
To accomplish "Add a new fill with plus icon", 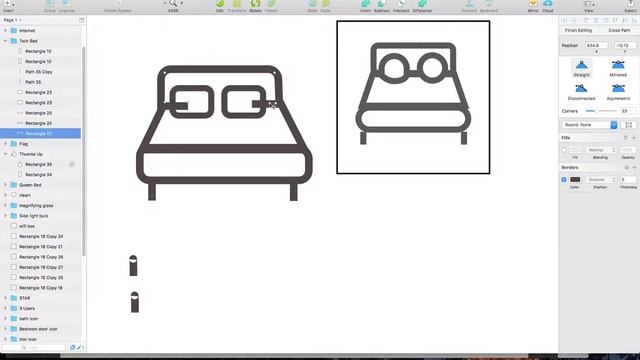I will (x=634, y=138).
